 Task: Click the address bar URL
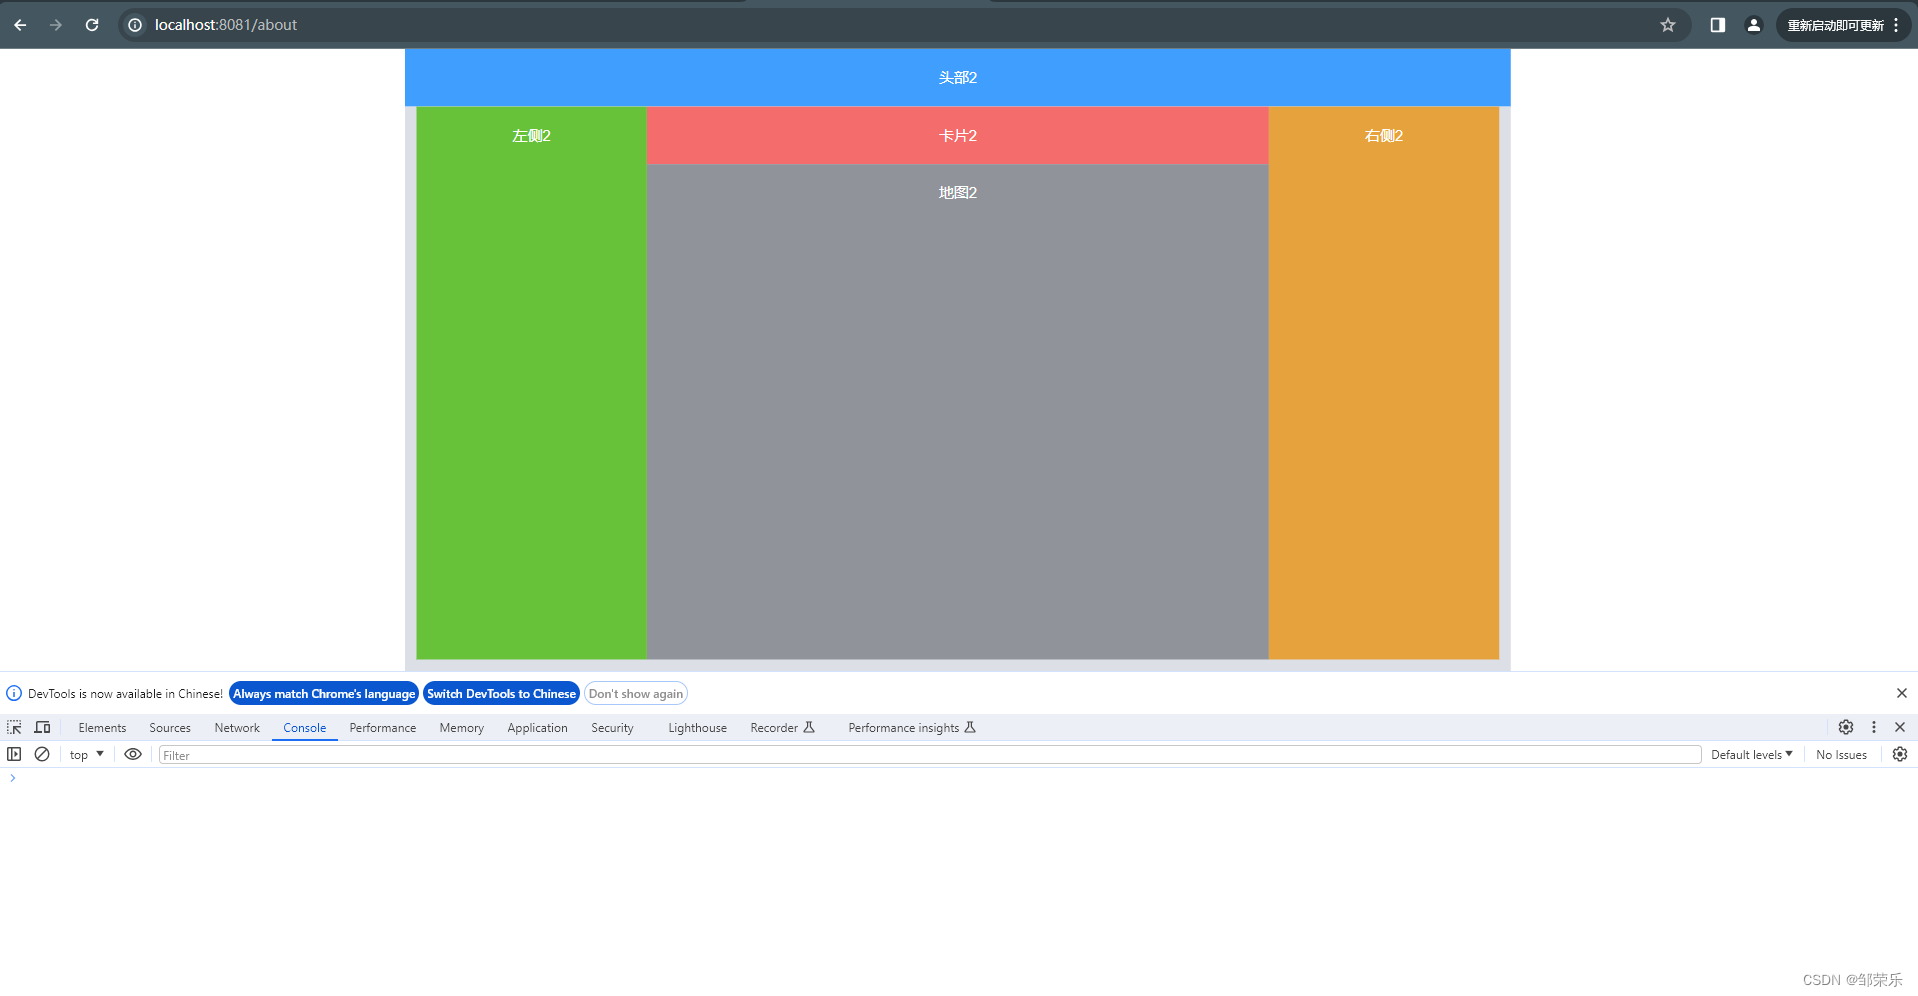click(226, 25)
